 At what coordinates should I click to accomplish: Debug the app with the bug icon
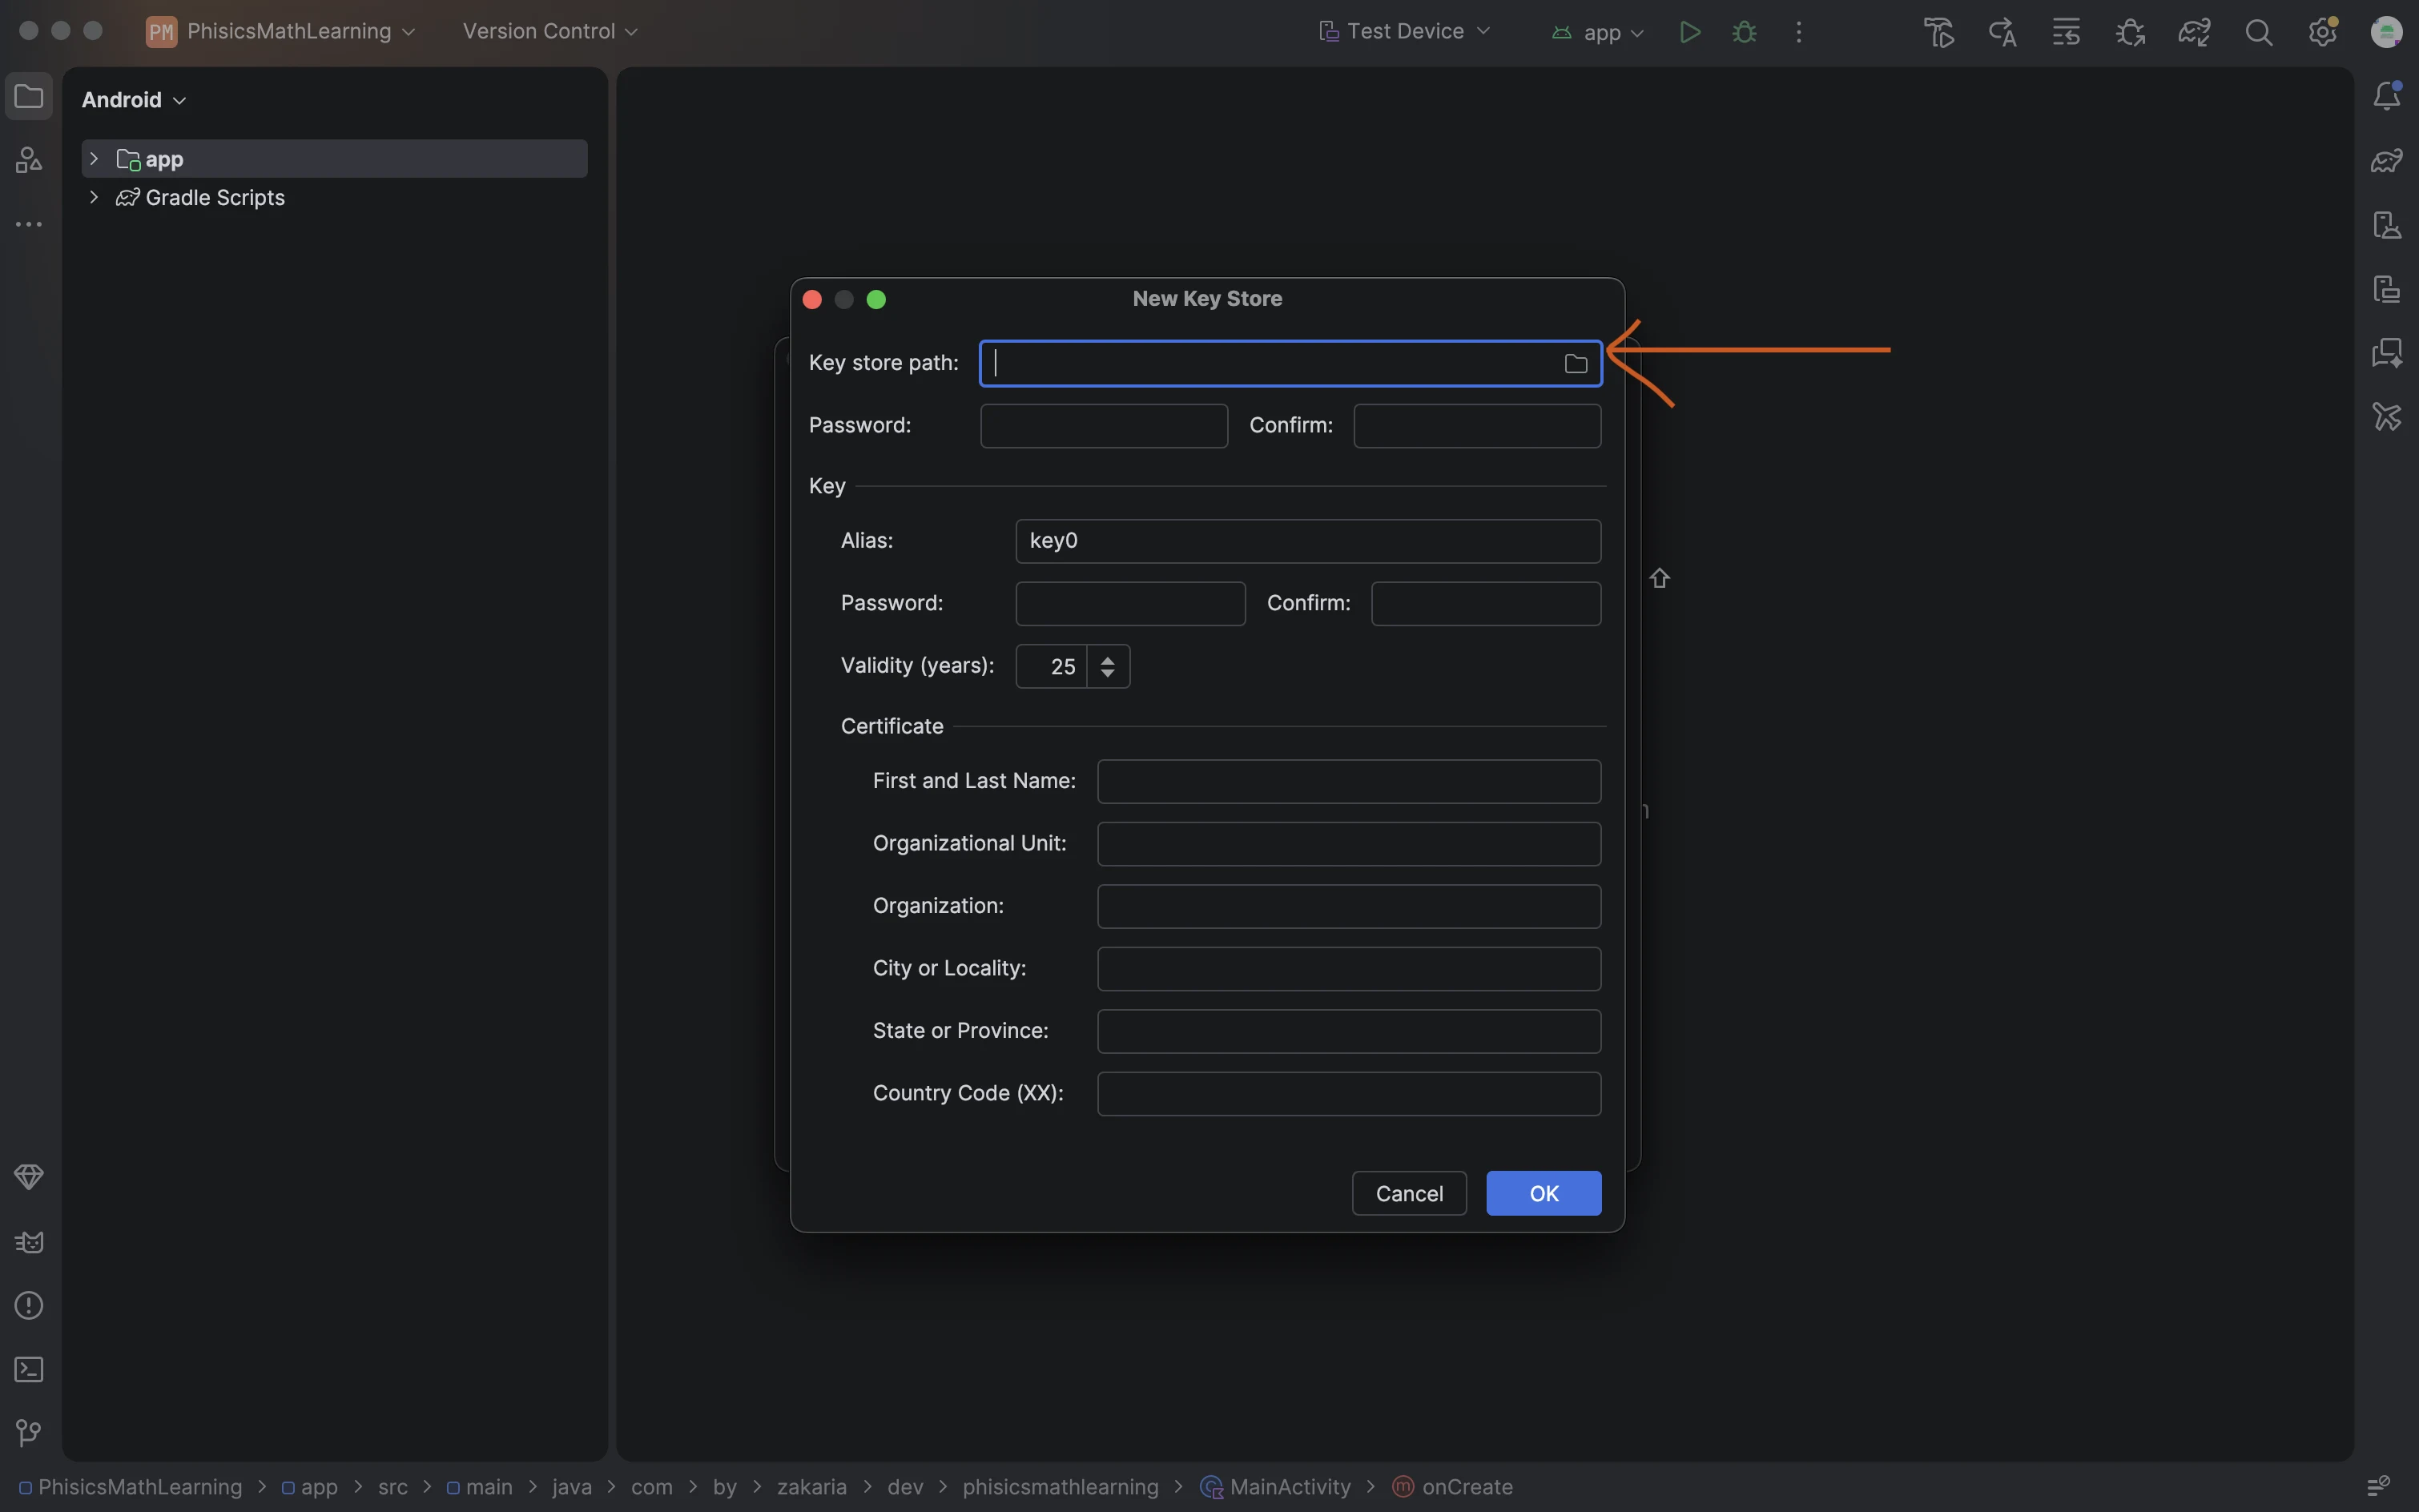[1744, 32]
